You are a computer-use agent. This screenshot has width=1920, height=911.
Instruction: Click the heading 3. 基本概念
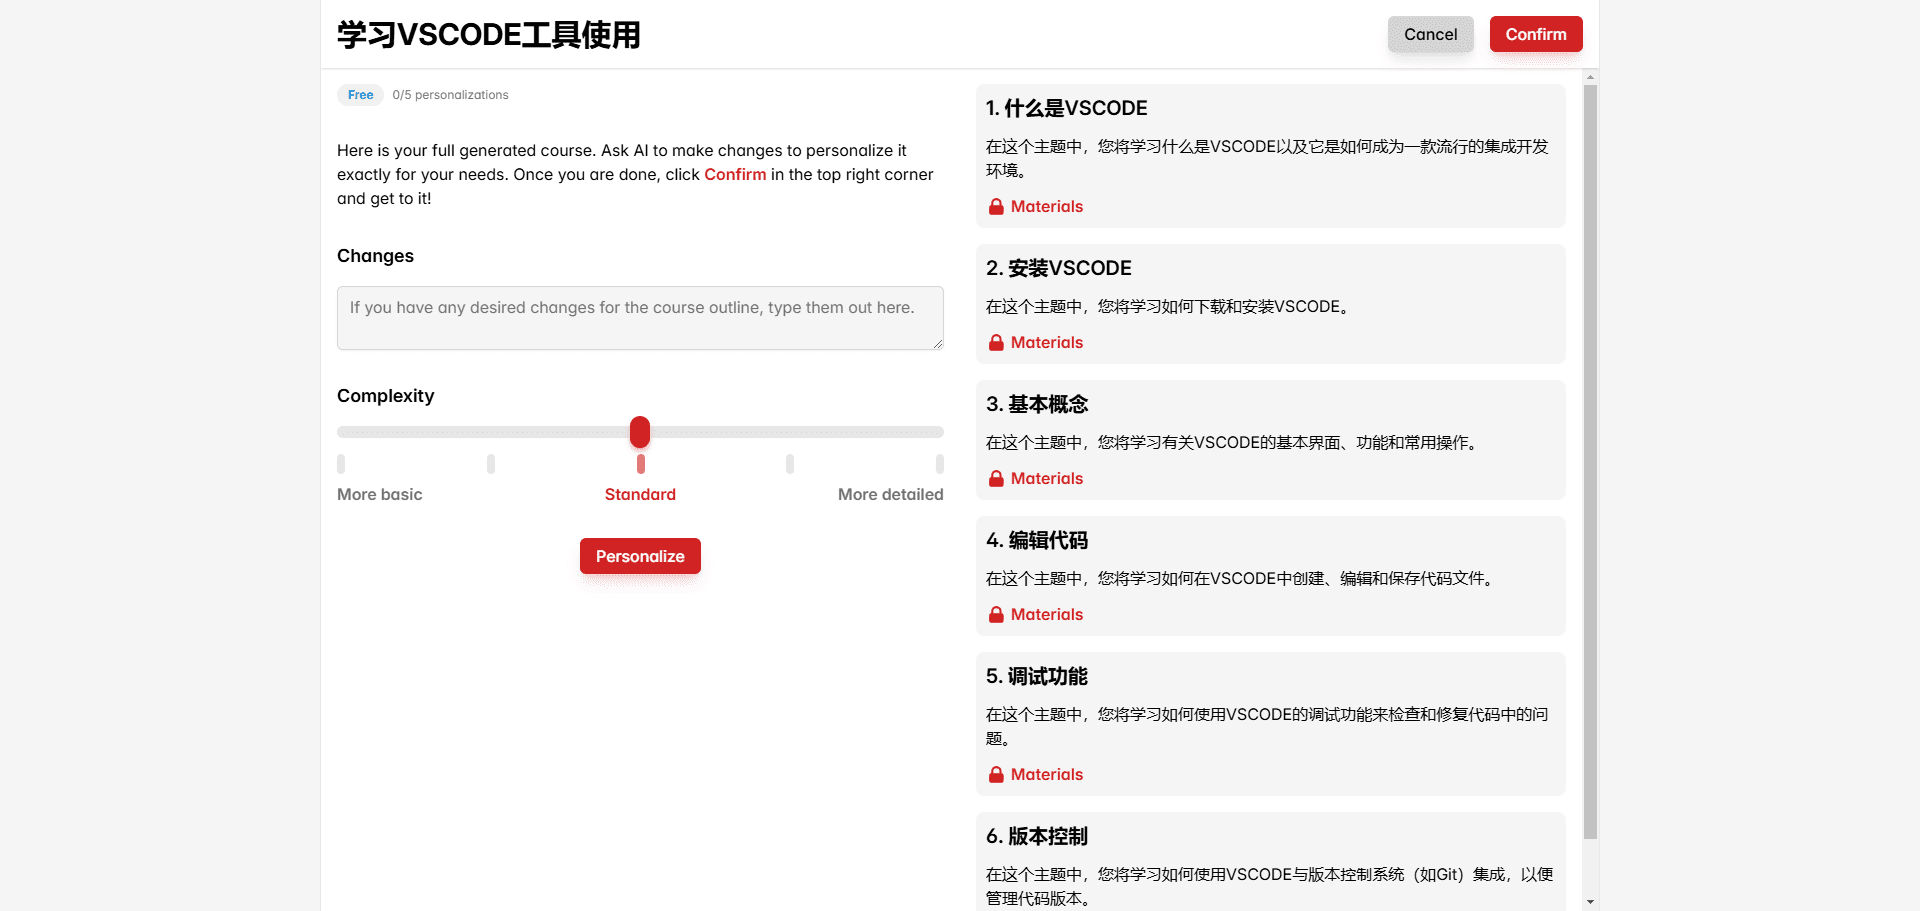pos(1037,404)
